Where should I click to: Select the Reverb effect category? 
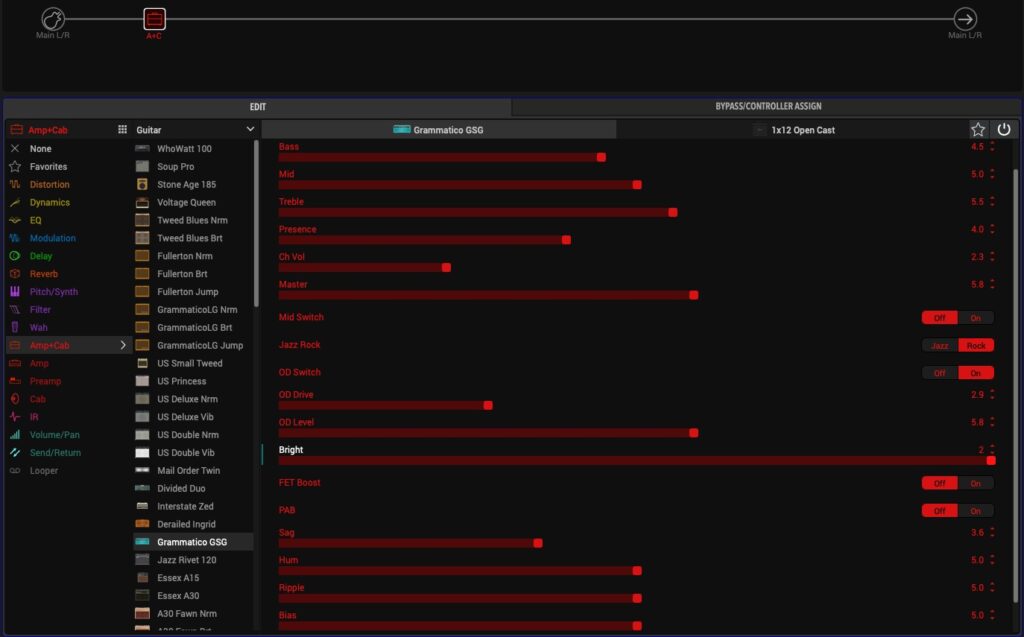[44, 274]
